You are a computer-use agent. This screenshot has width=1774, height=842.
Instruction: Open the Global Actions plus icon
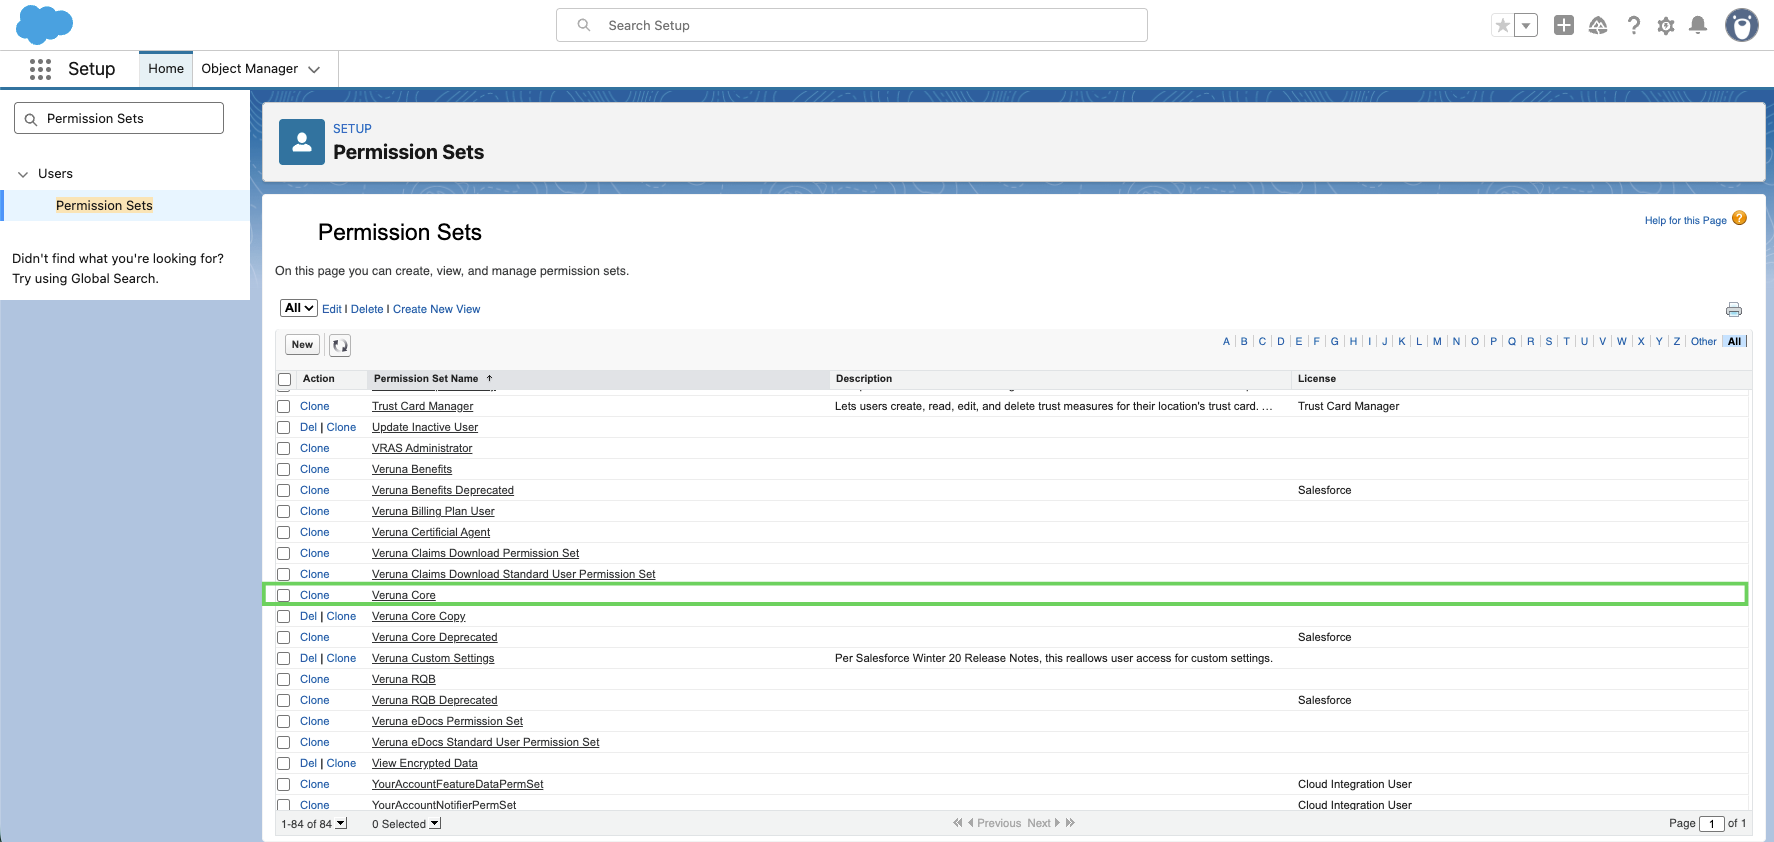(x=1564, y=25)
